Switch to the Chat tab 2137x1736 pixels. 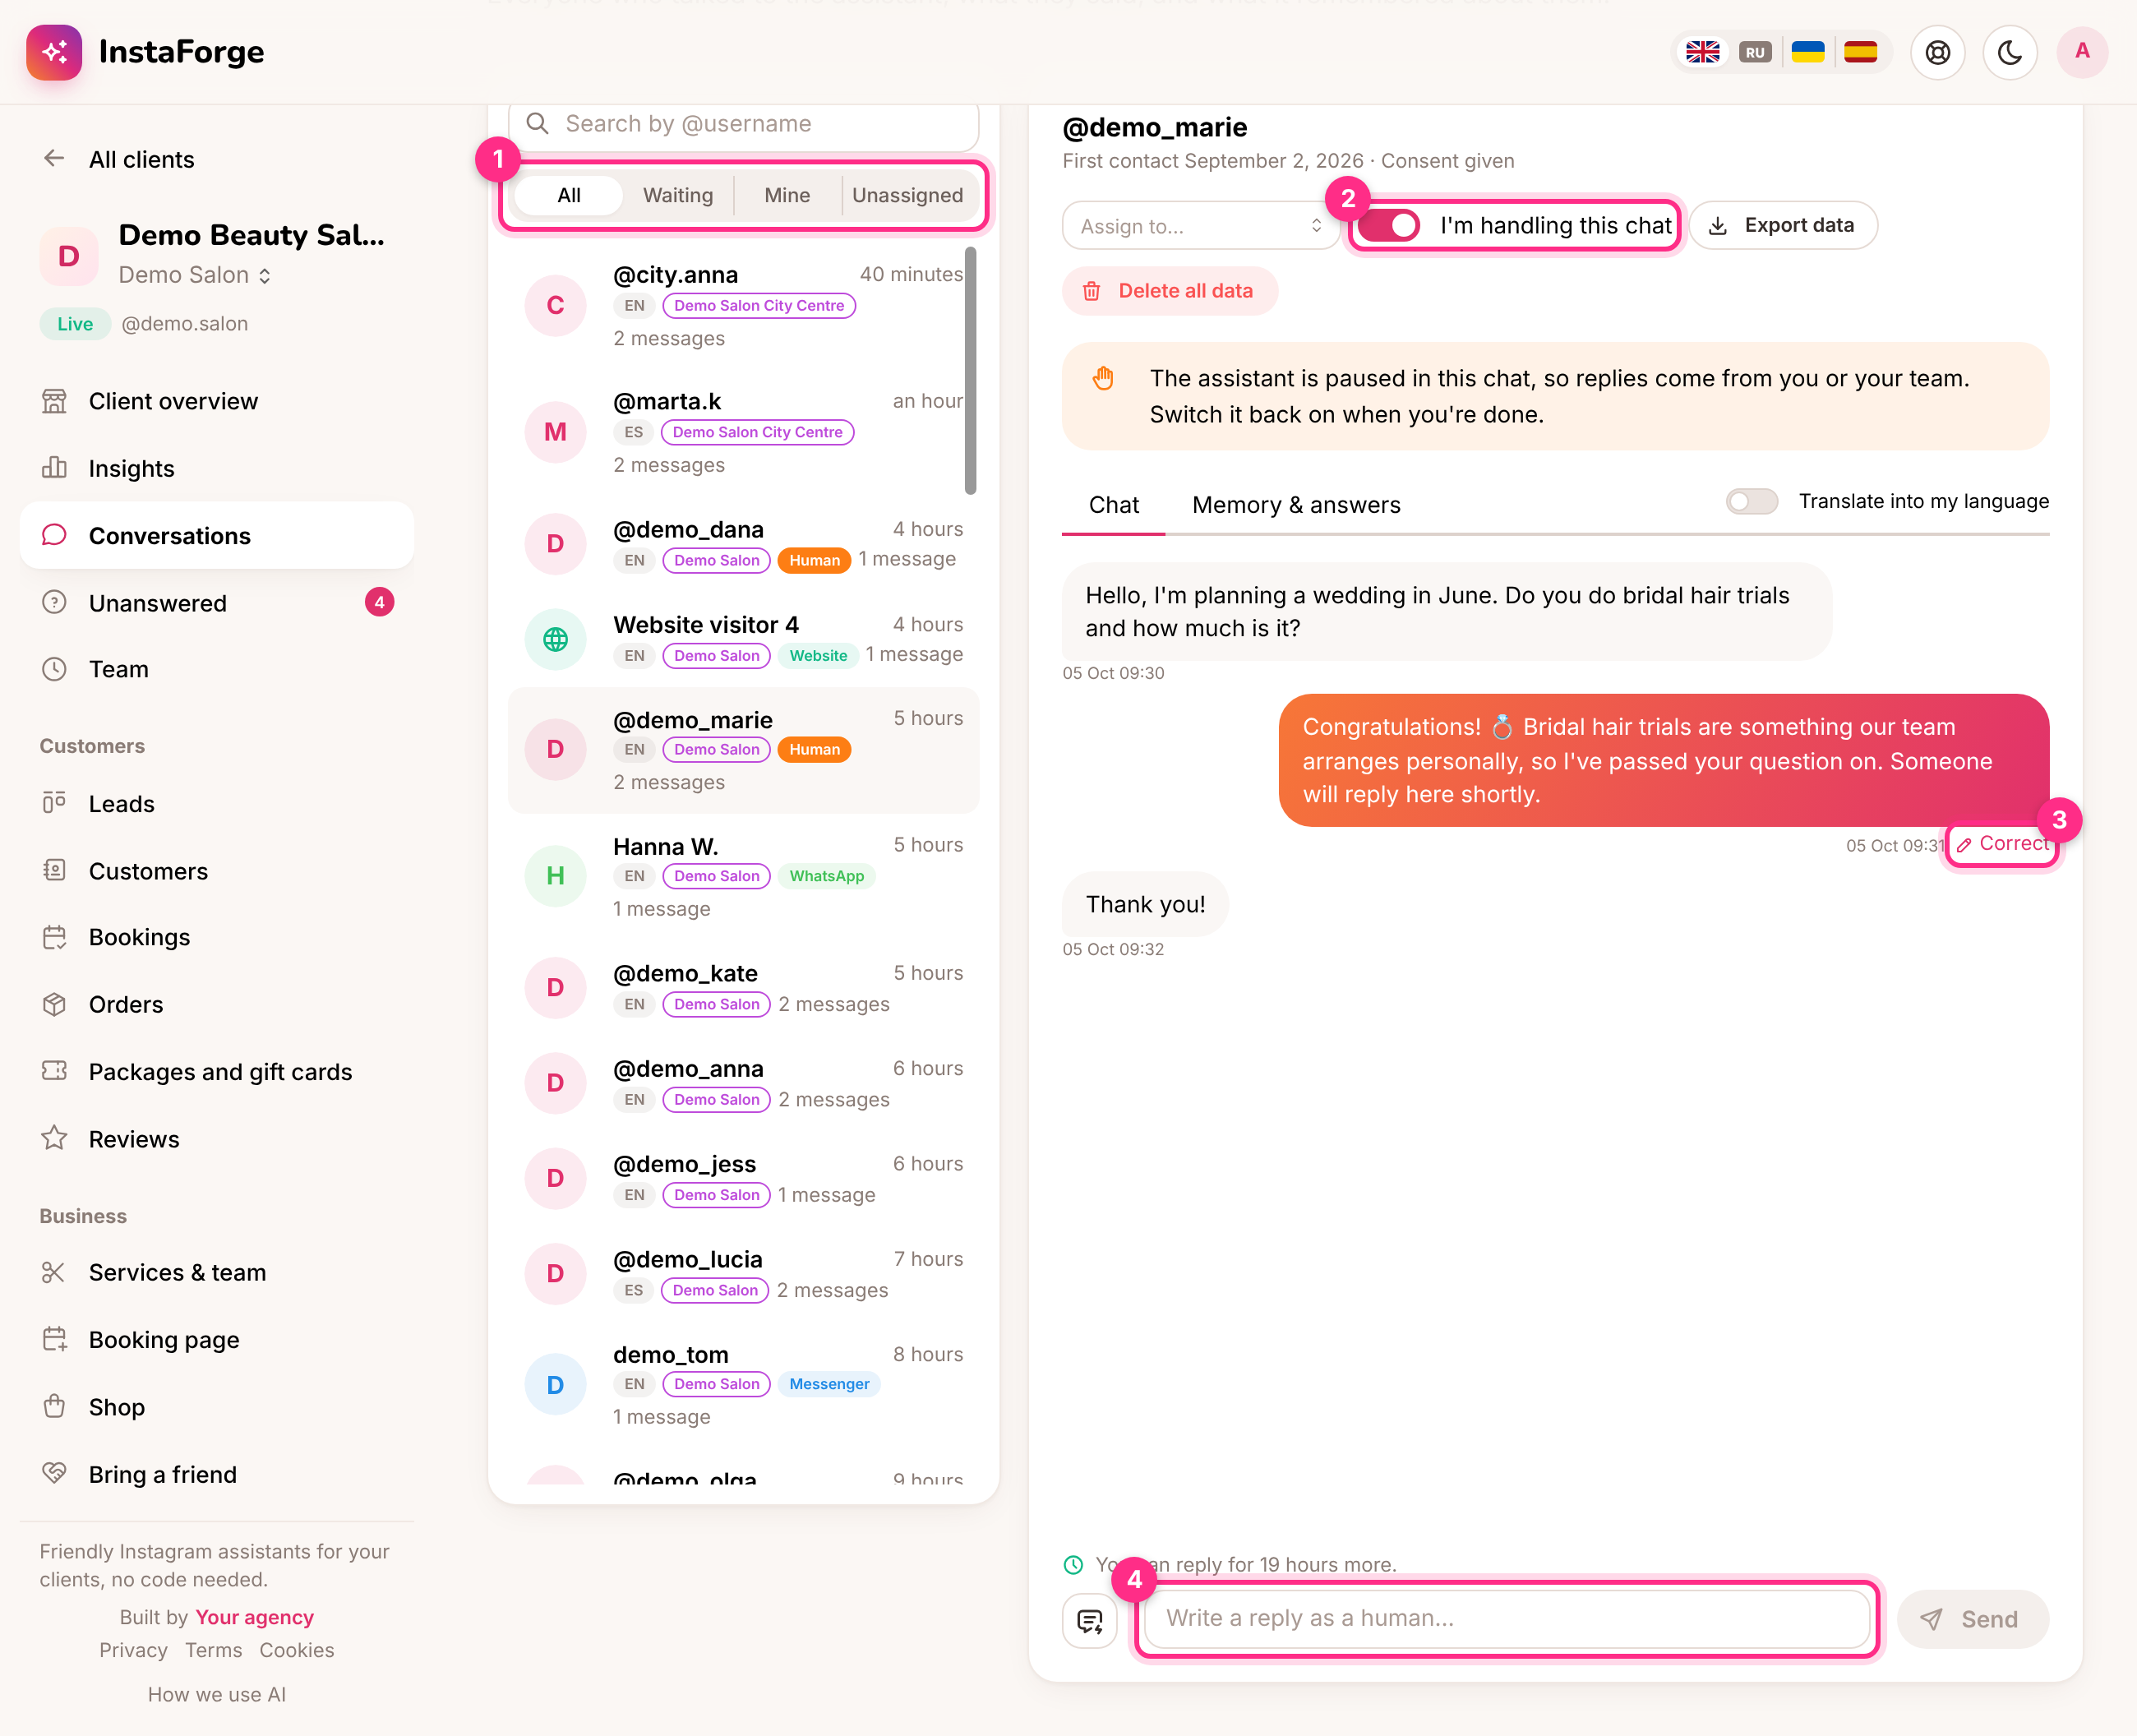(x=1113, y=505)
